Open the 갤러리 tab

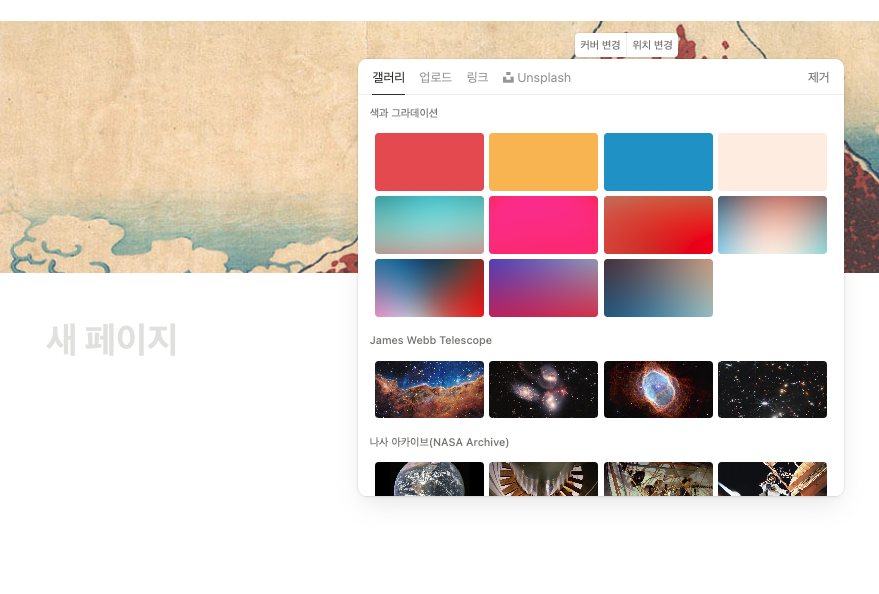(388, 77)
